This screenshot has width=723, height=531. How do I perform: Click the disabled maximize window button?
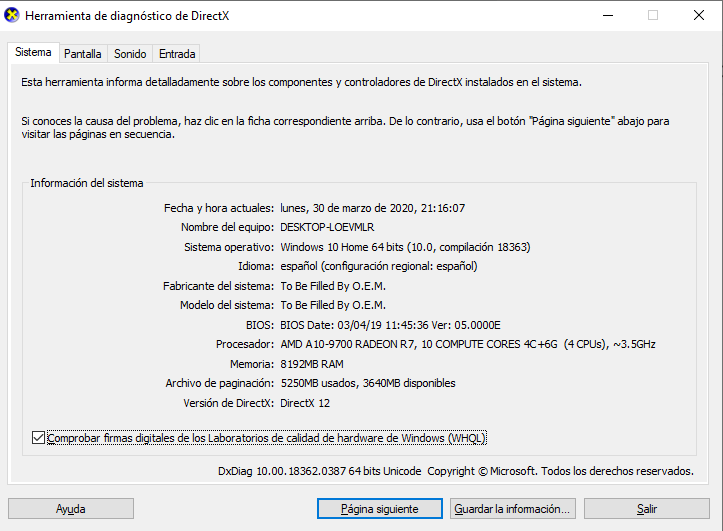tap(653, 15)
